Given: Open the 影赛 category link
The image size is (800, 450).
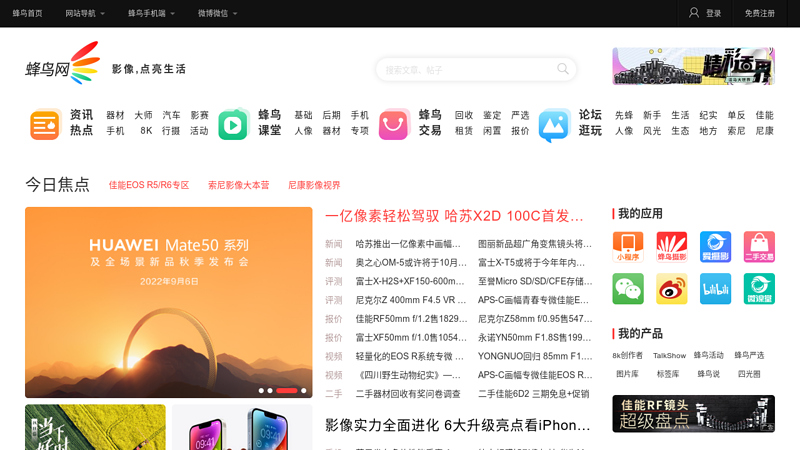Looking at the screenshot, I should (199, 115).
